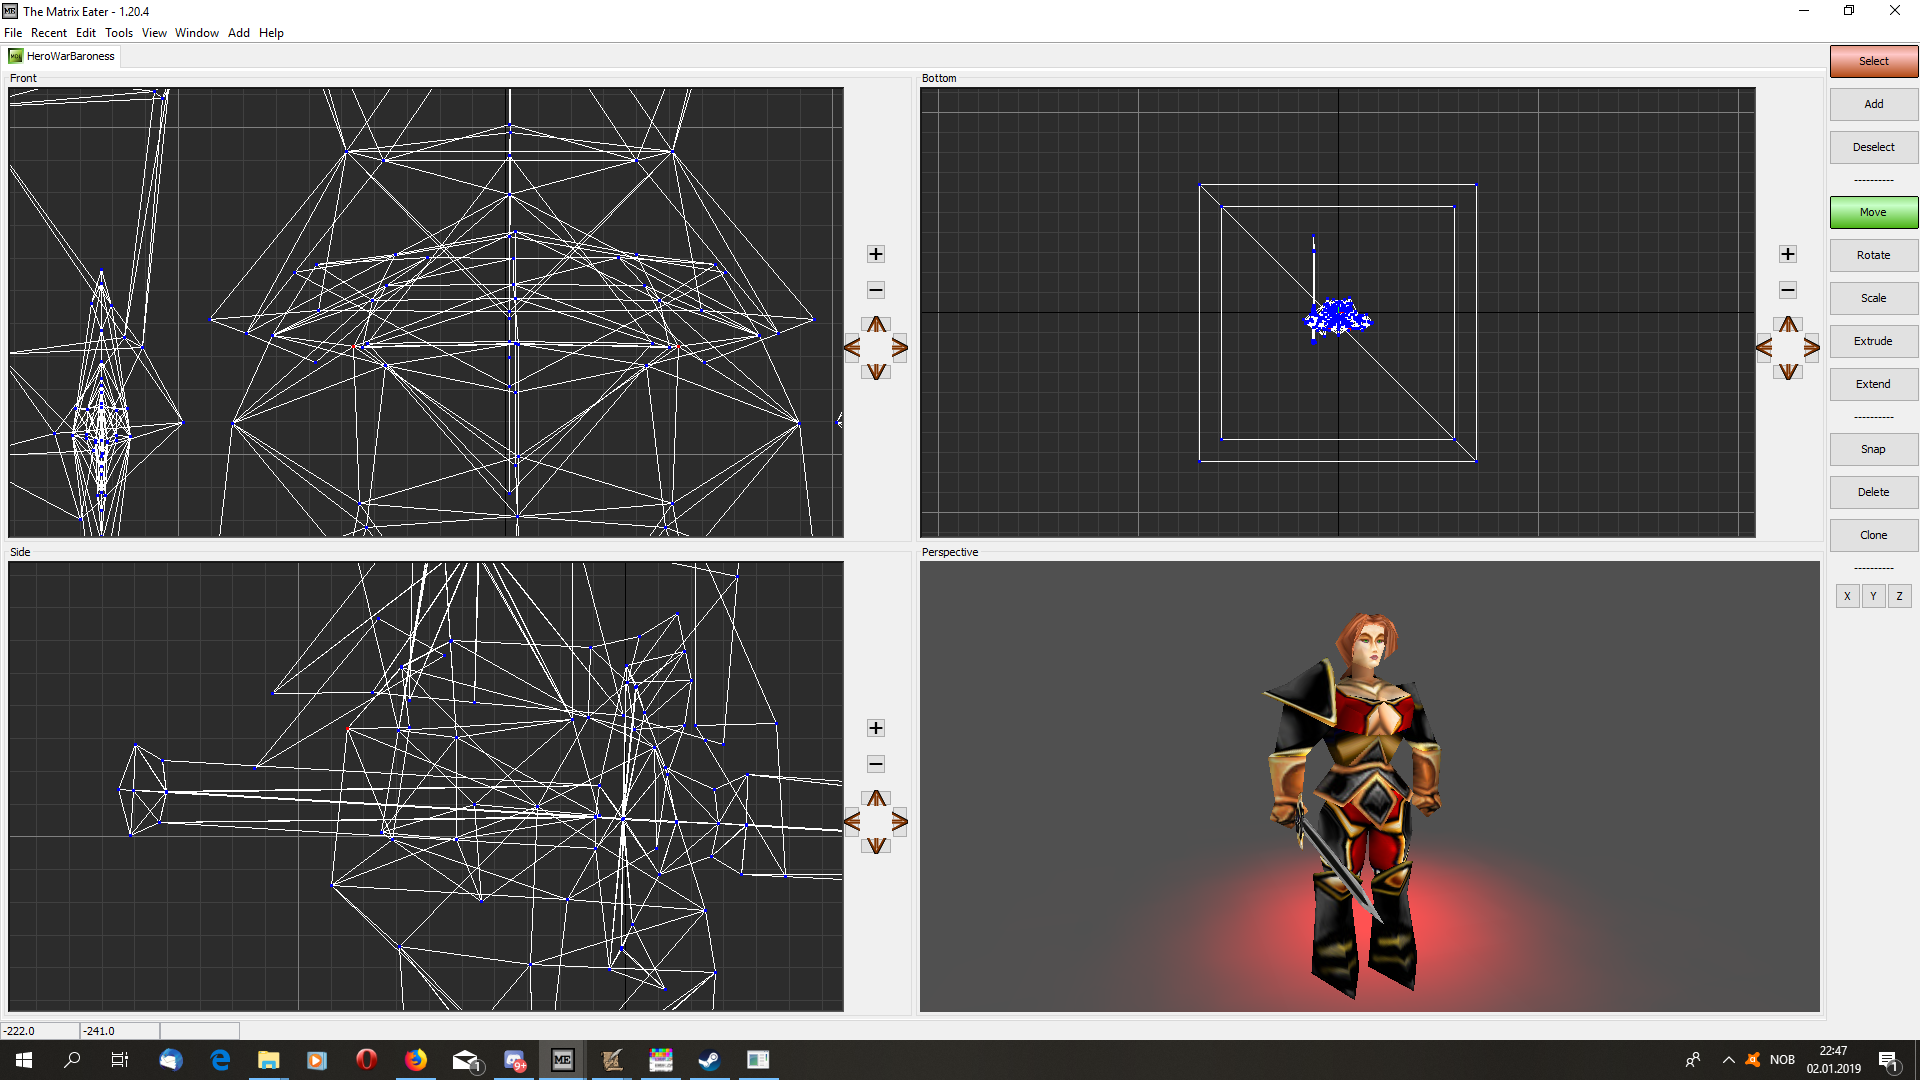
Task: Zoom out the Side viewport with minus
Action: pyautogui.click(x=876, y=764)
